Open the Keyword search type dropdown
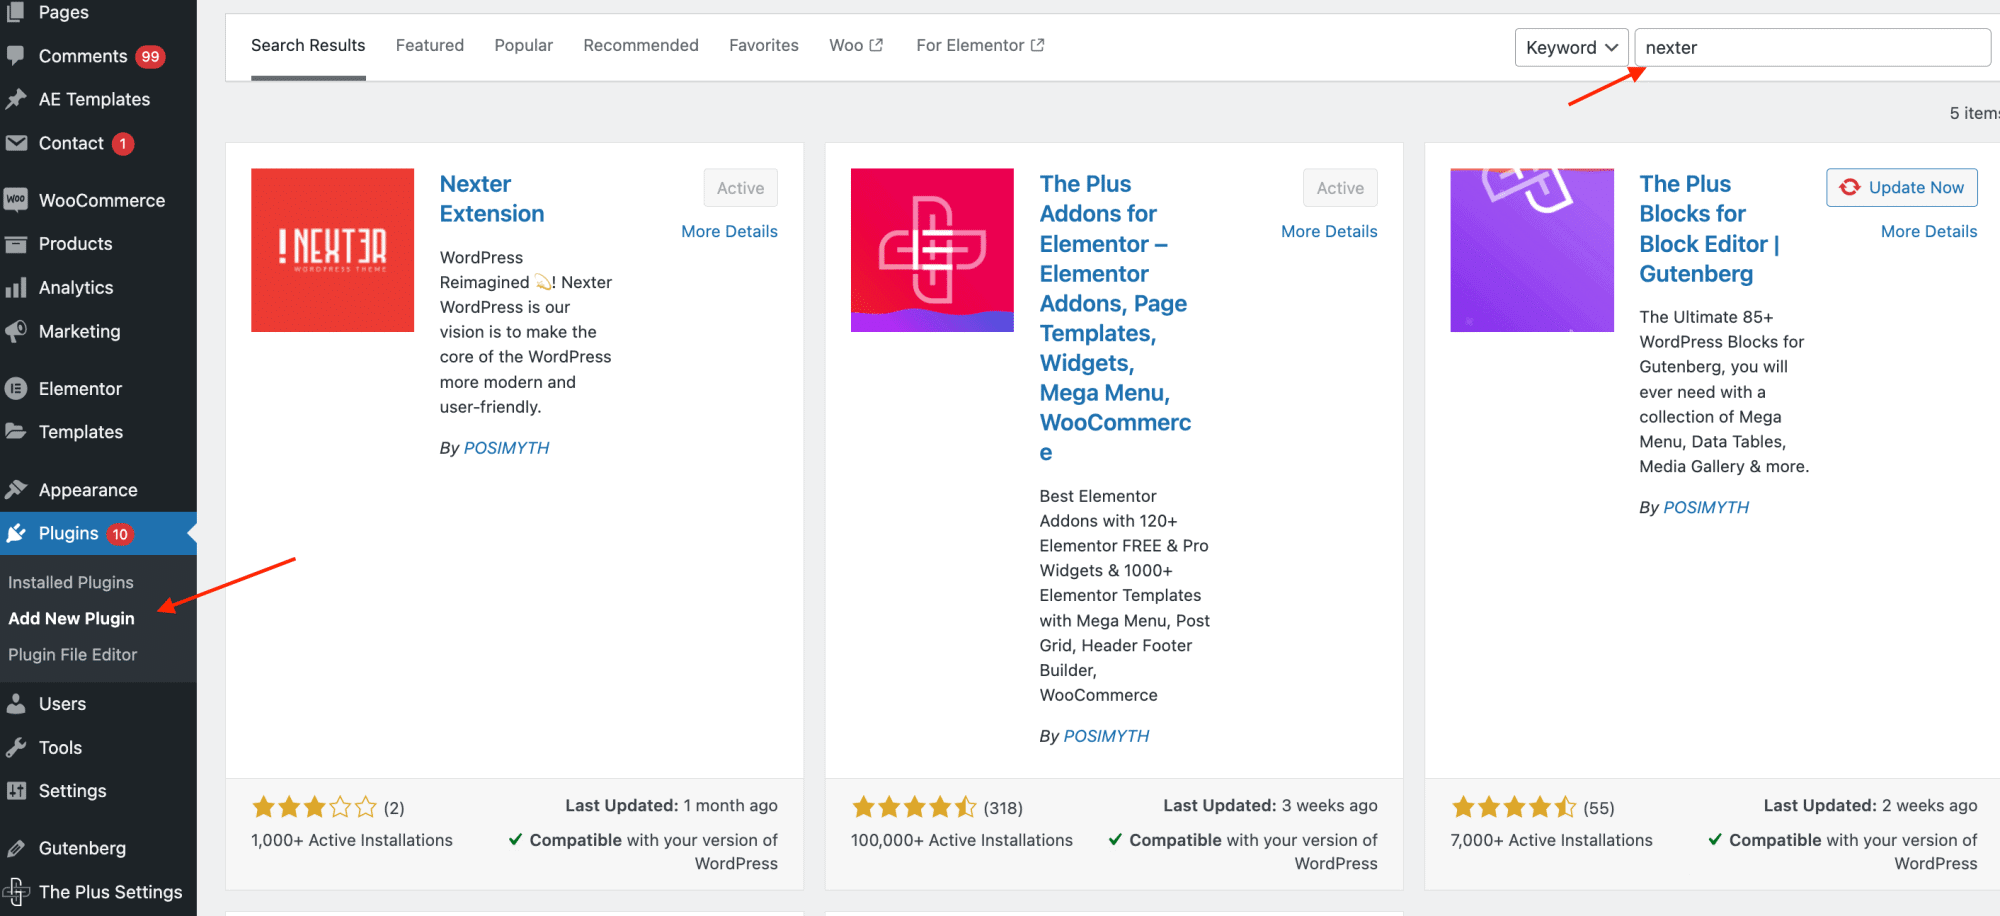The image size is (2000, 916). (1571, 48)
